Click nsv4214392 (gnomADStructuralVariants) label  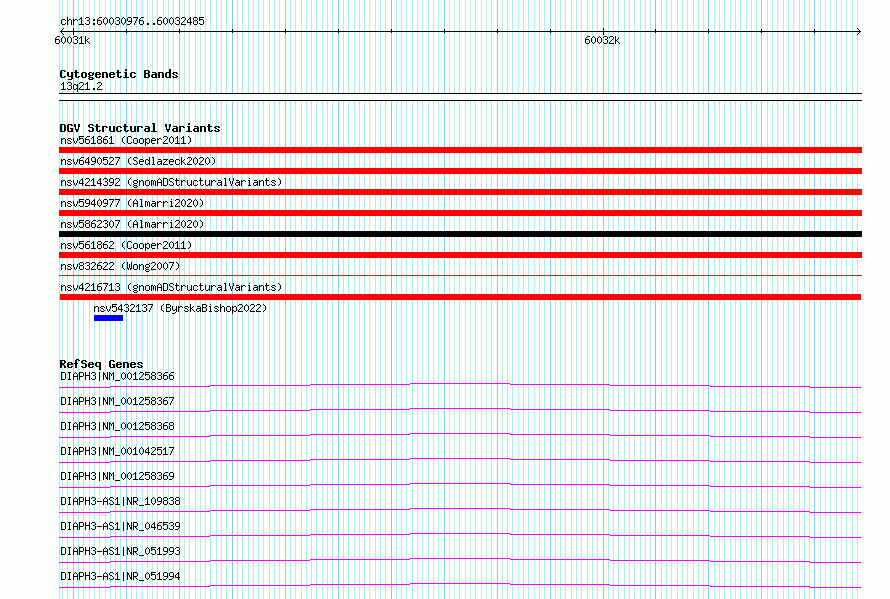(x=171, y=182)
